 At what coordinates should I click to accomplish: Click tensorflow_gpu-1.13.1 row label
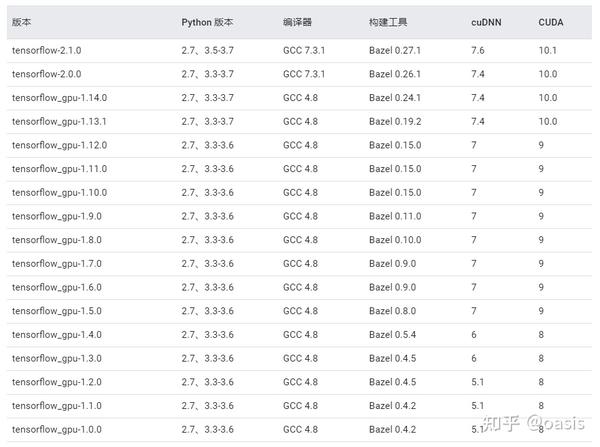pos(59,122)
